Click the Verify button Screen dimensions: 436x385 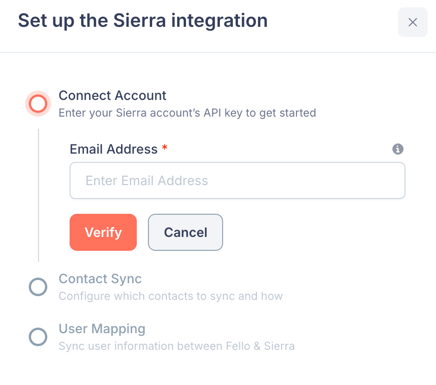[103, 232]
